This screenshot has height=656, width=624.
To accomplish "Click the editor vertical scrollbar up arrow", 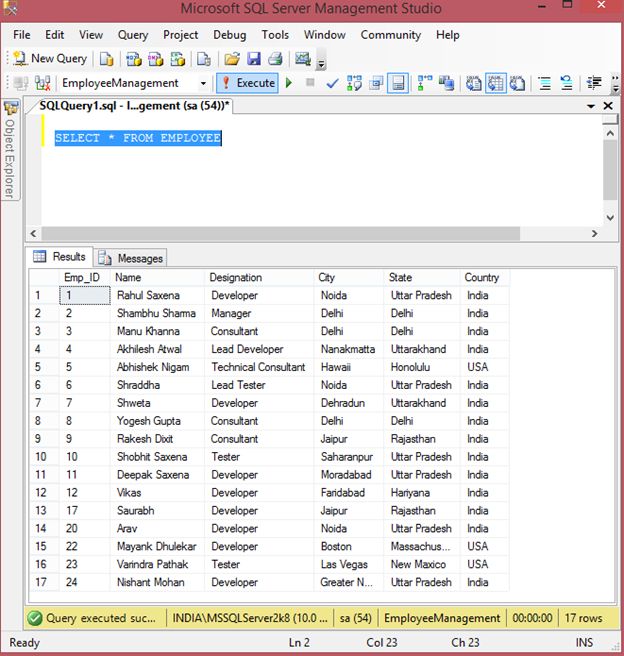I will click(x=610, y=133).
